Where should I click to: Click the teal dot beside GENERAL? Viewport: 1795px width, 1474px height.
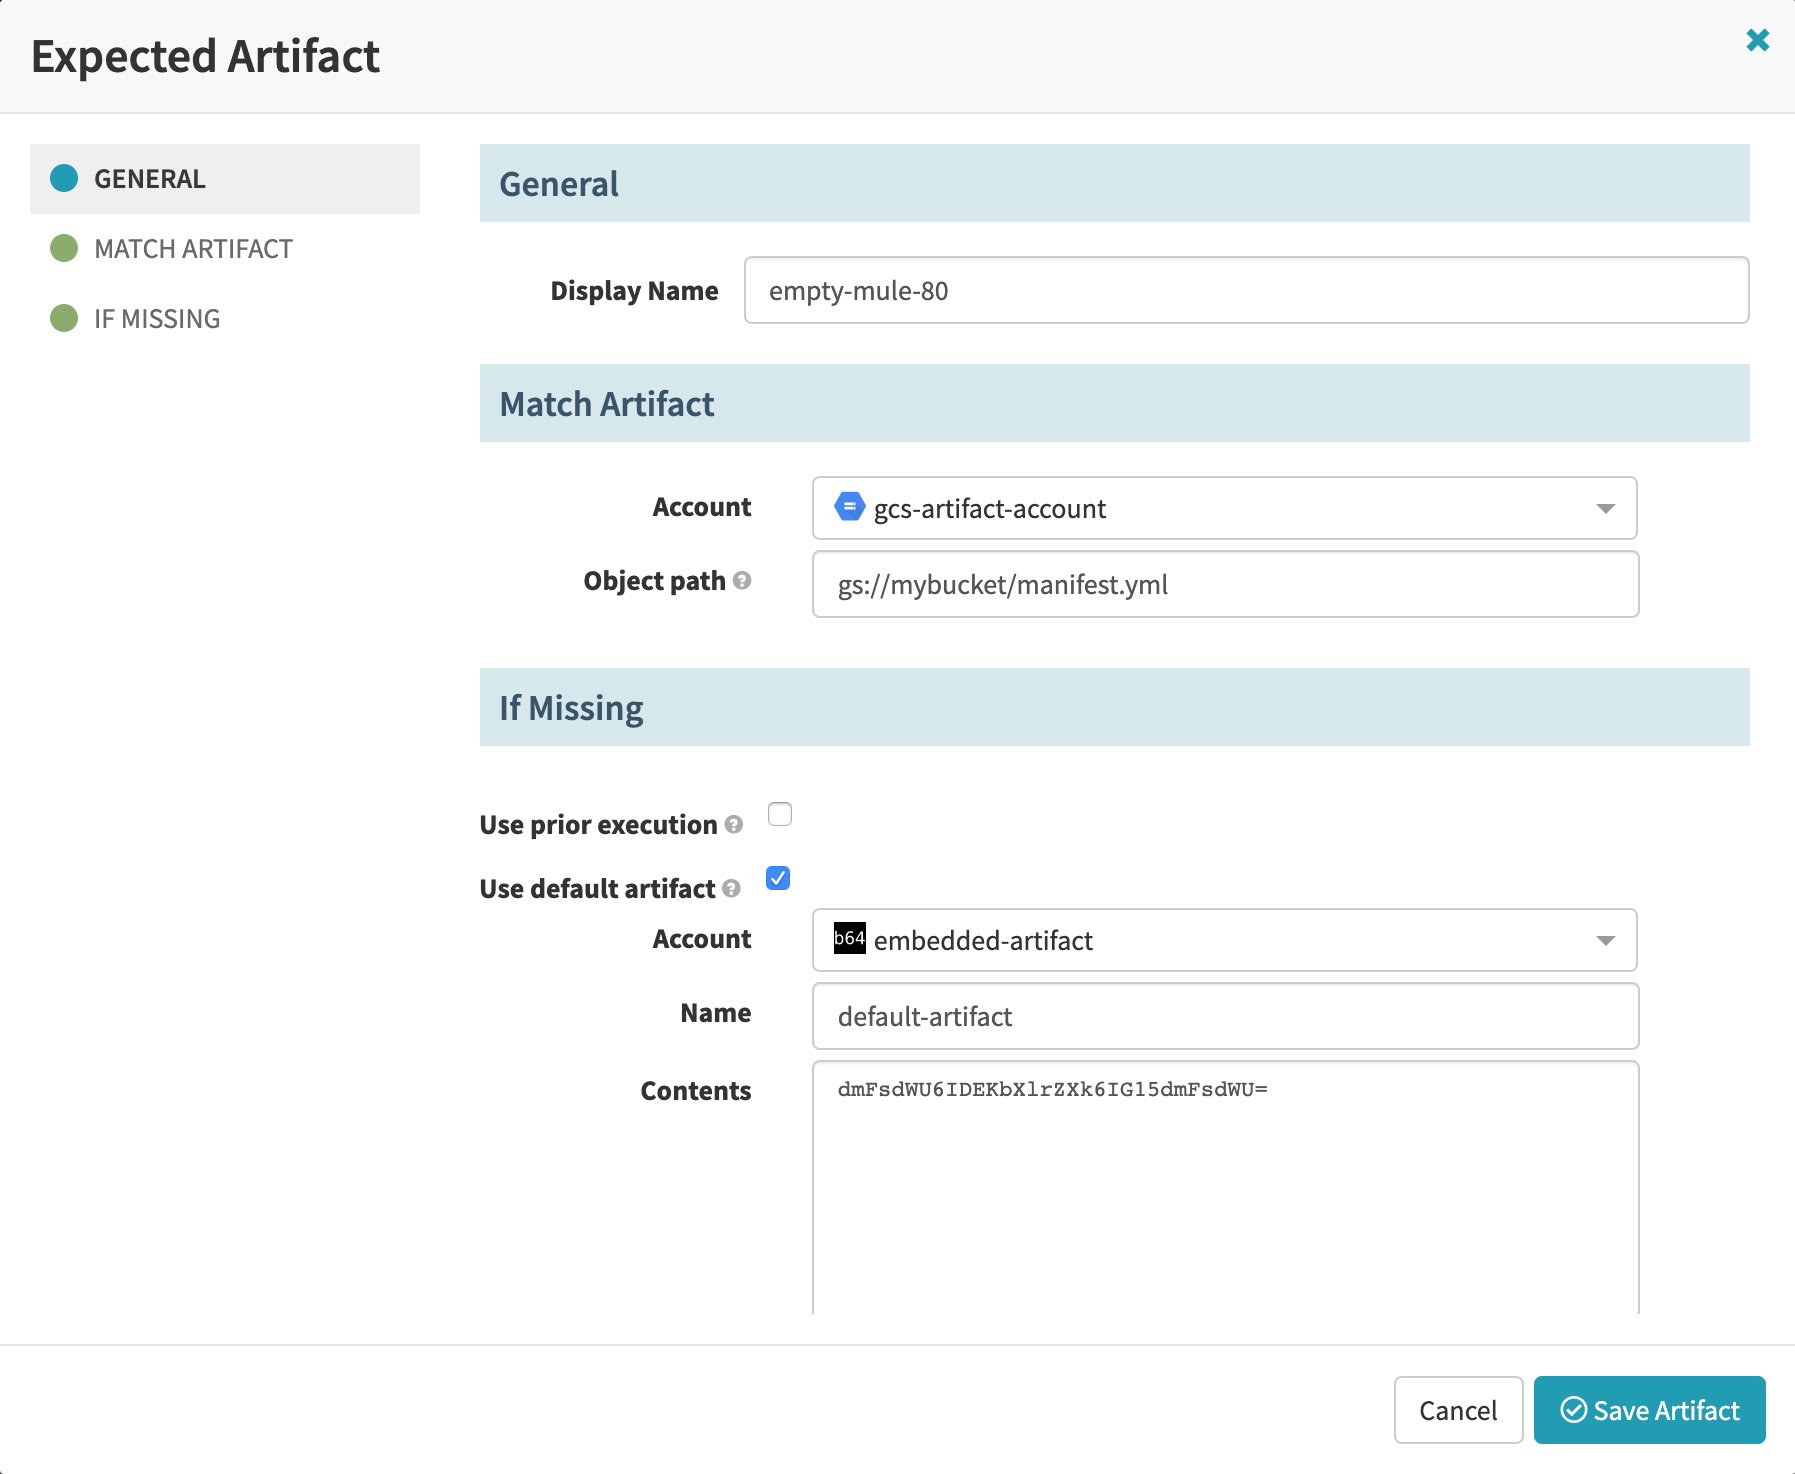click(x=64, y=179)
